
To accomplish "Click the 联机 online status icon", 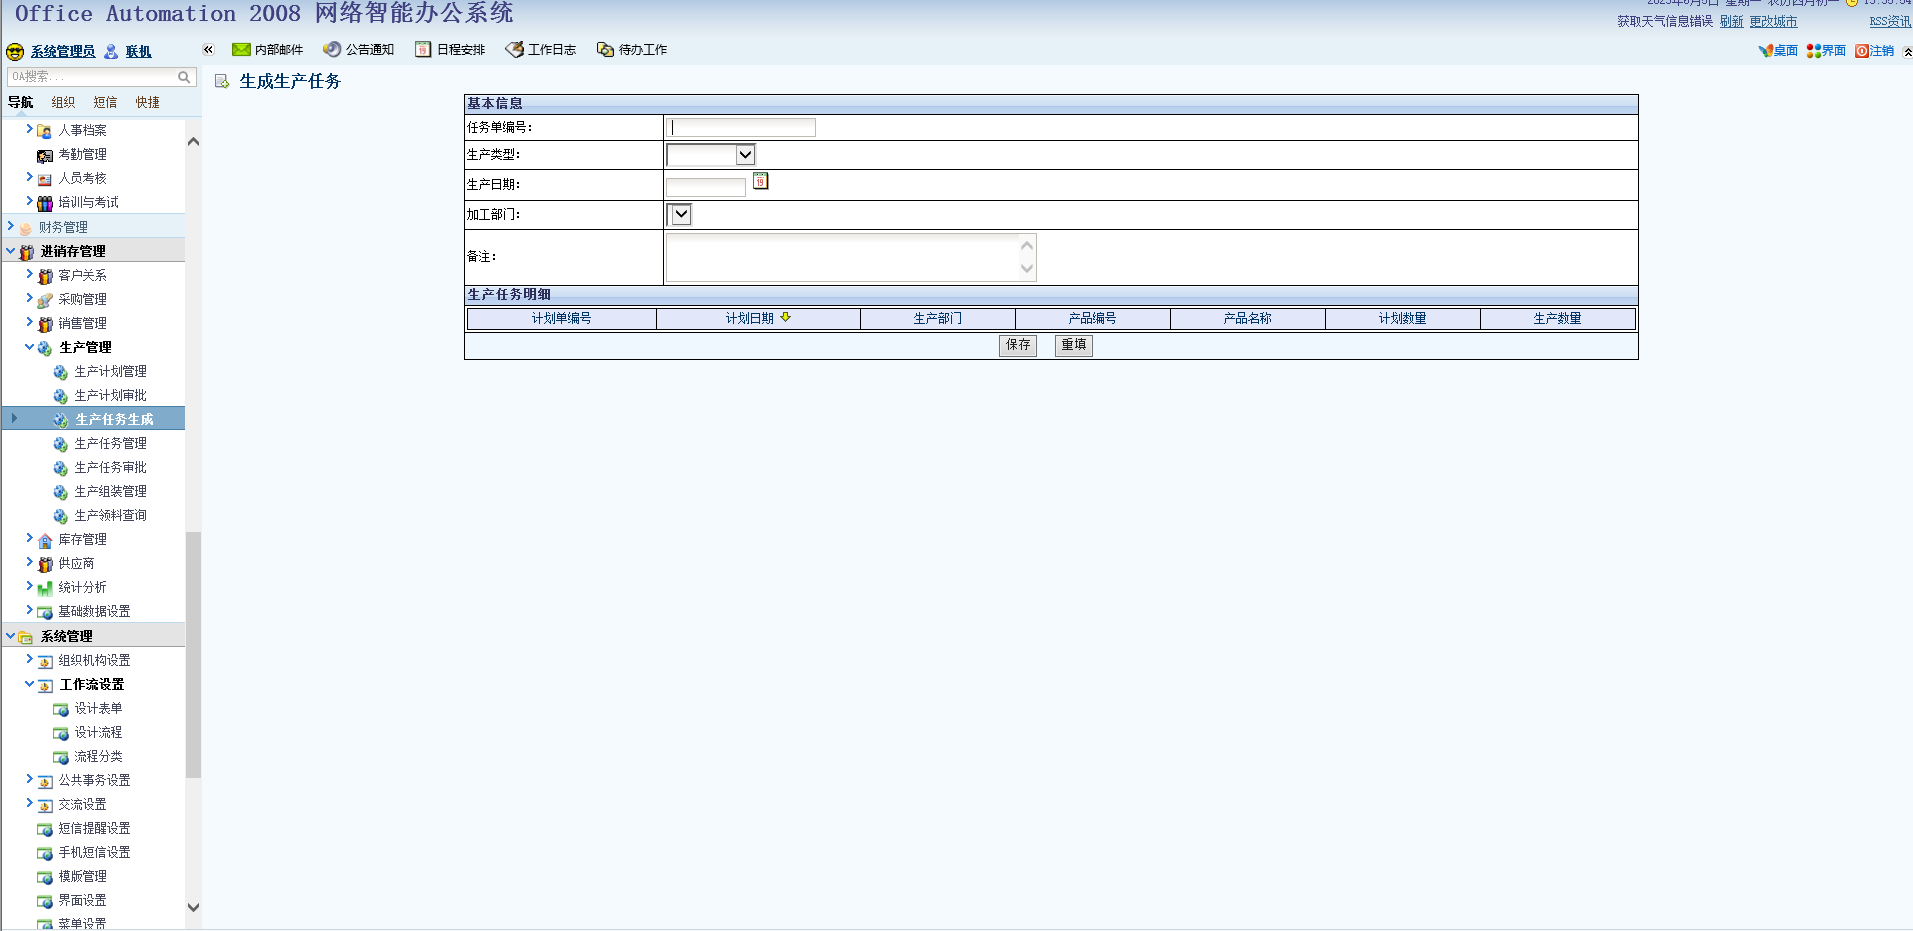I will tap(111, 52).
